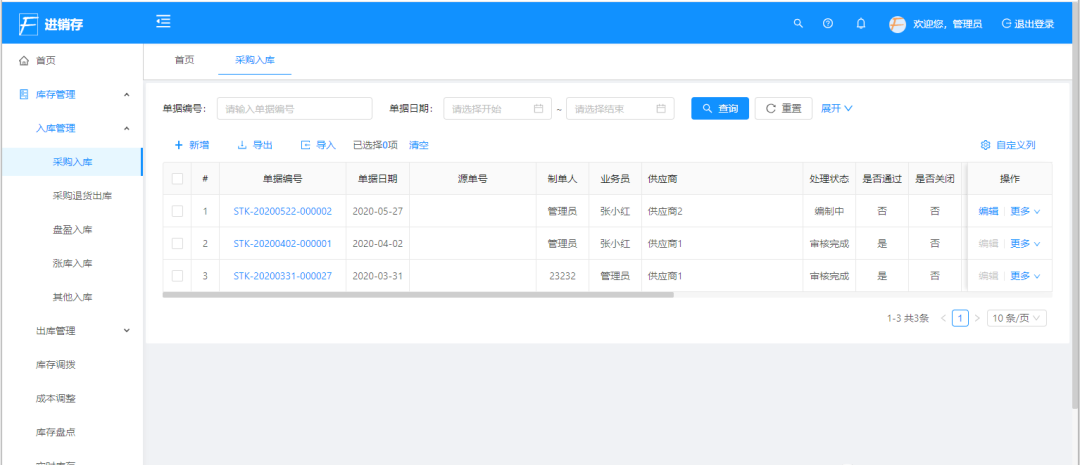Open document link STK-20200522-000002
This screenshot has height=465, width=1080.
(282, 211)
